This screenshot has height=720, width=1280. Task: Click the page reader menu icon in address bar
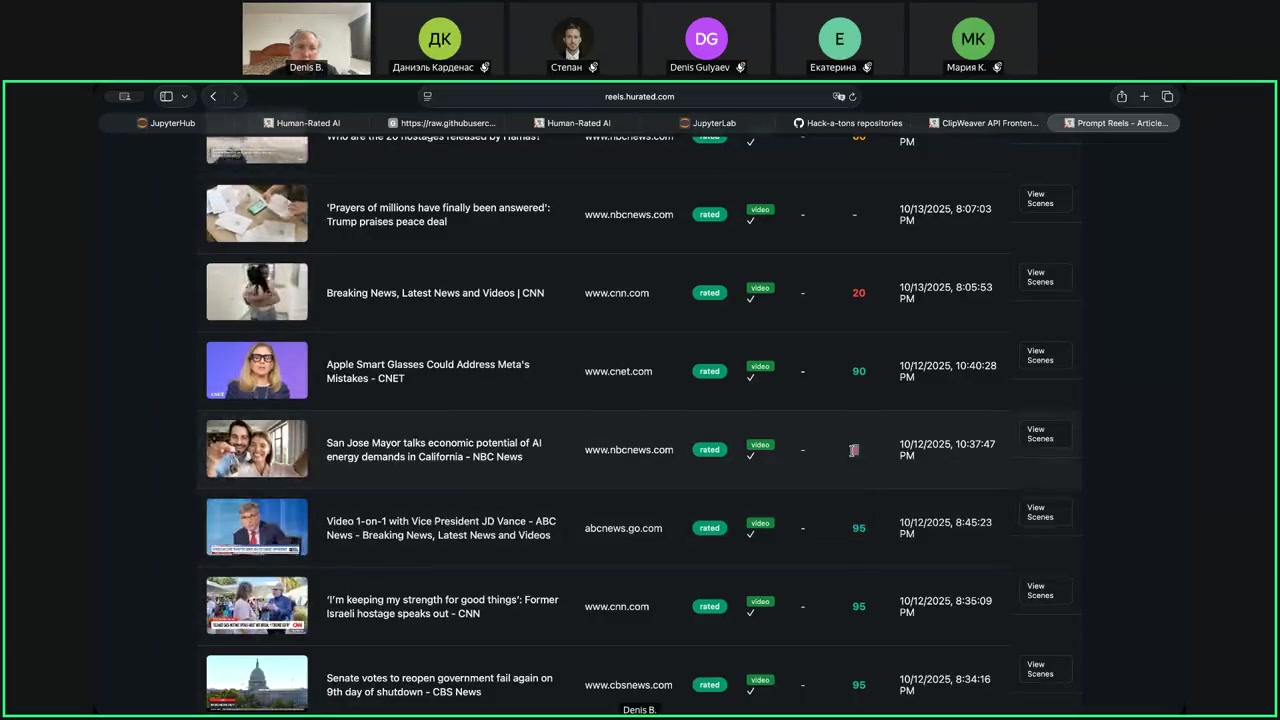(x=427, y=97)
